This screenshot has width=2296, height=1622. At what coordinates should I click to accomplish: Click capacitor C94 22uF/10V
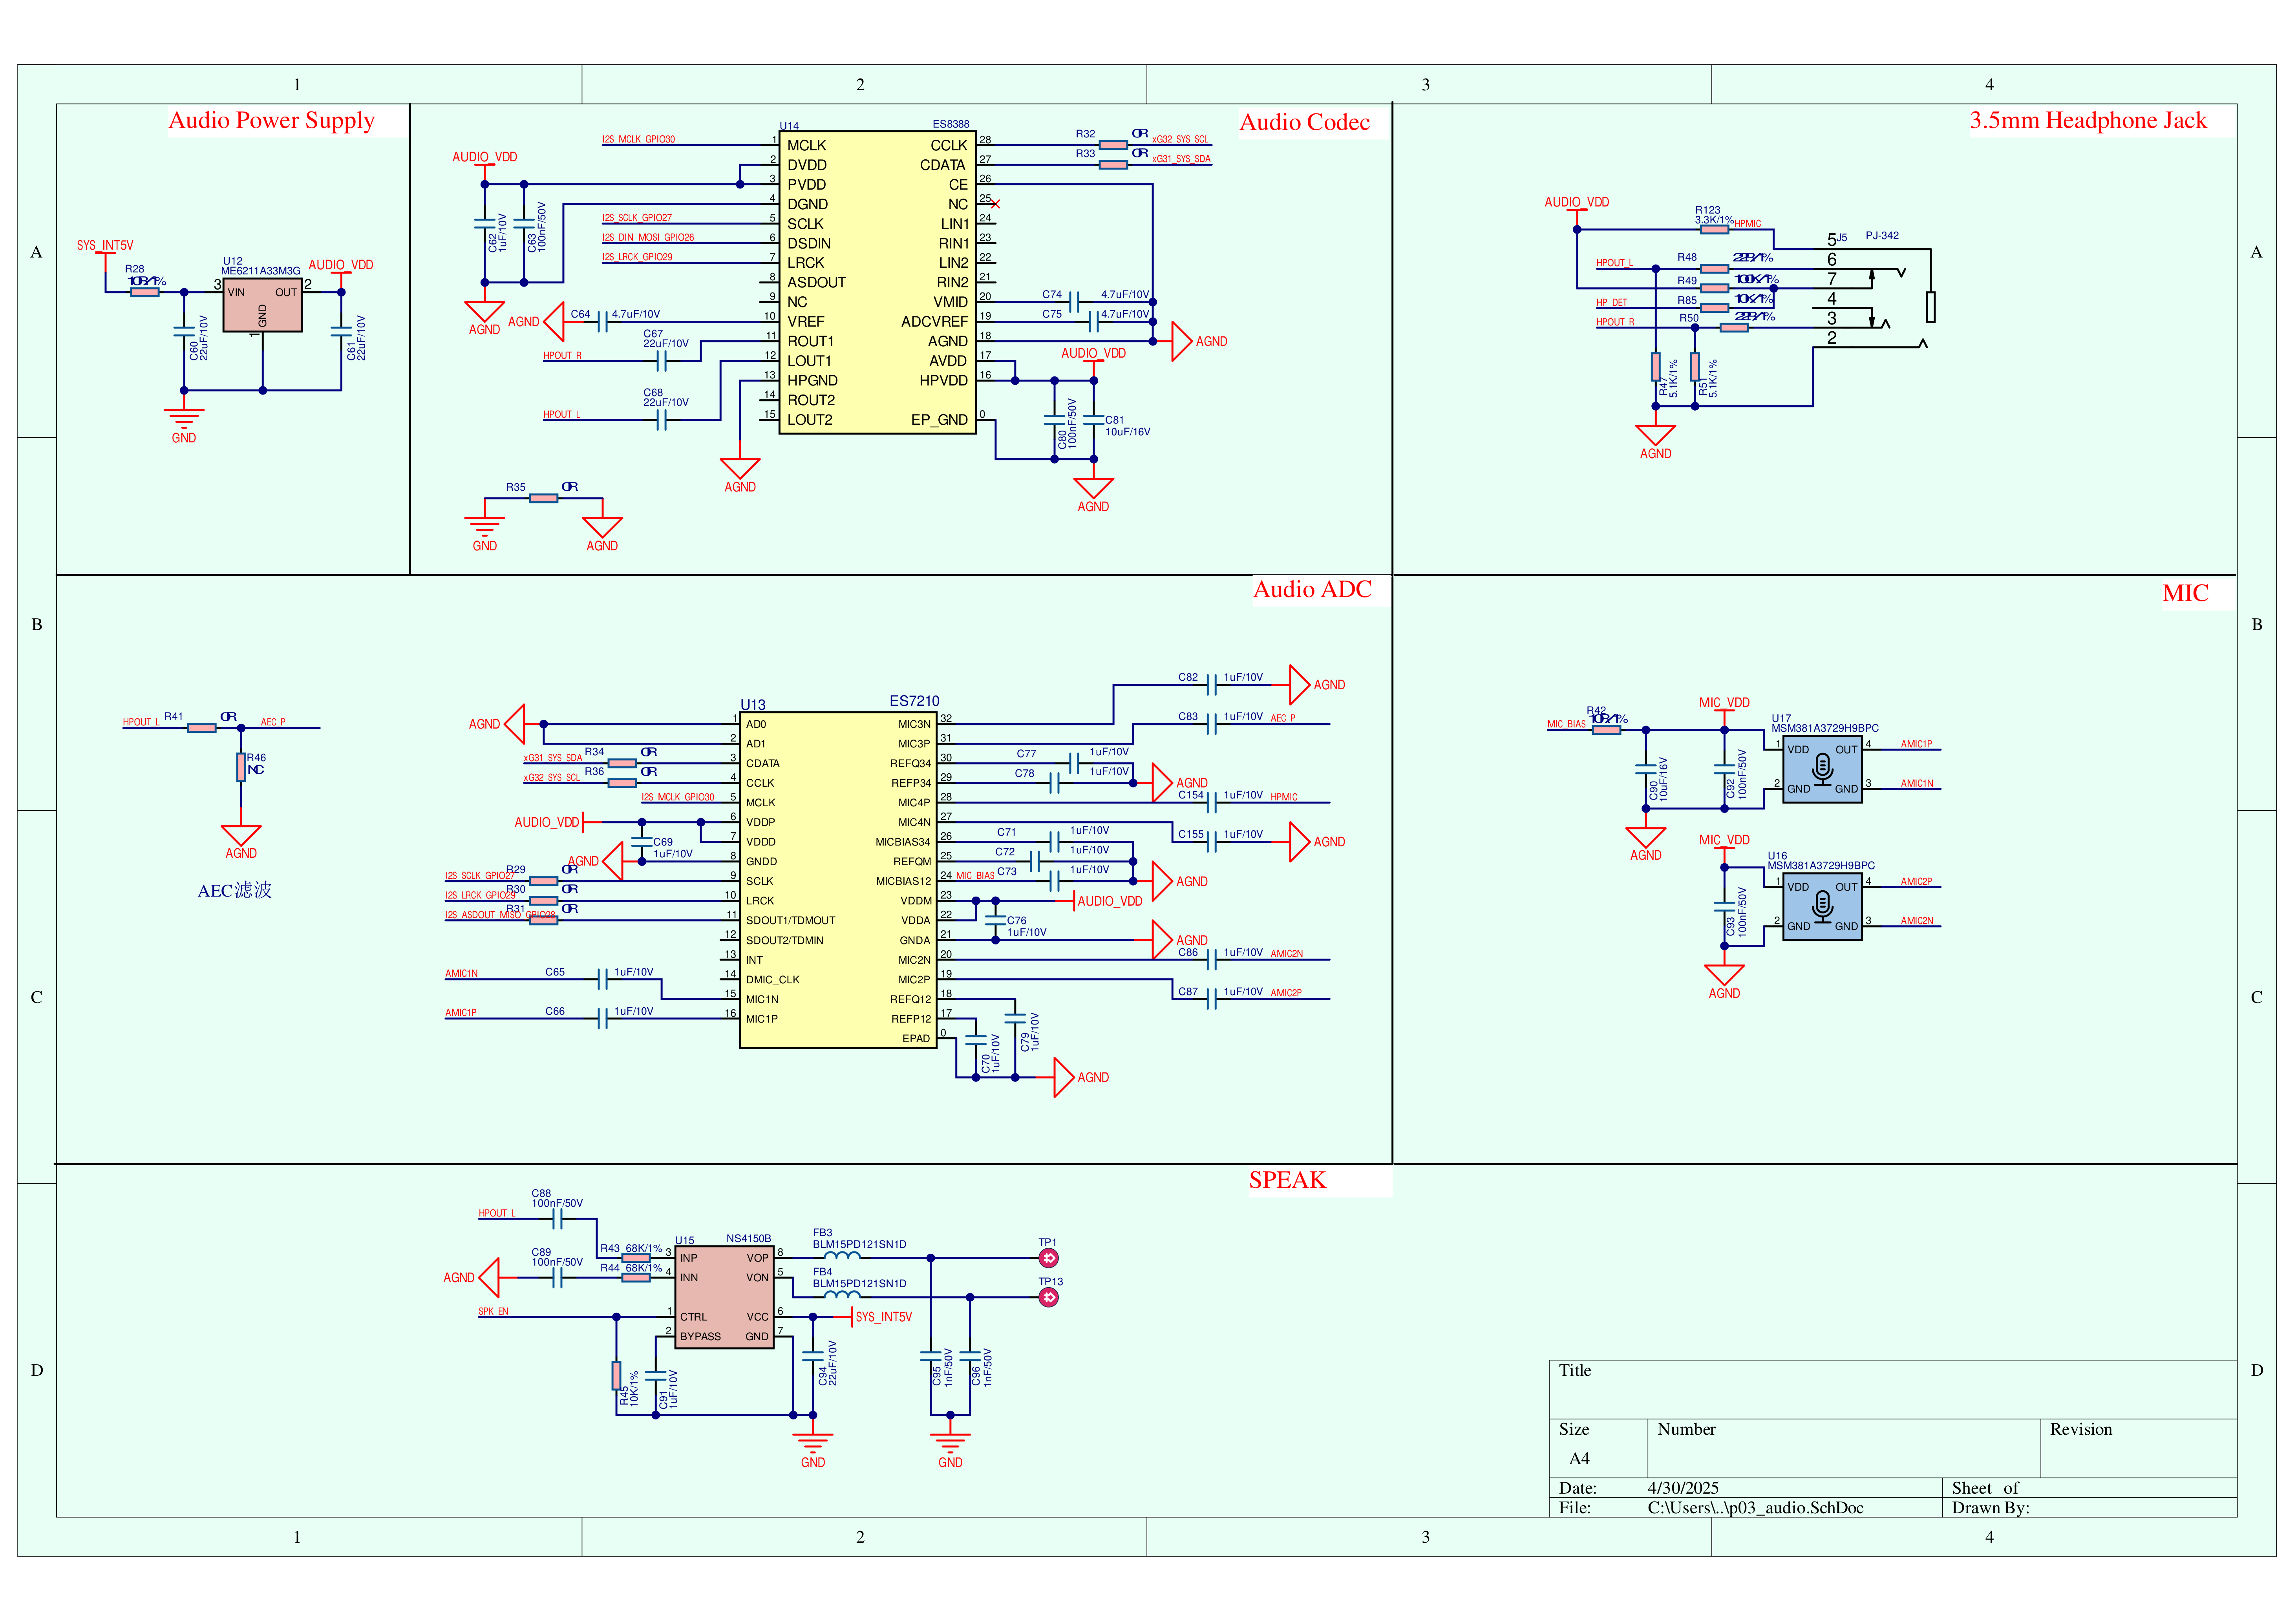813,1356
